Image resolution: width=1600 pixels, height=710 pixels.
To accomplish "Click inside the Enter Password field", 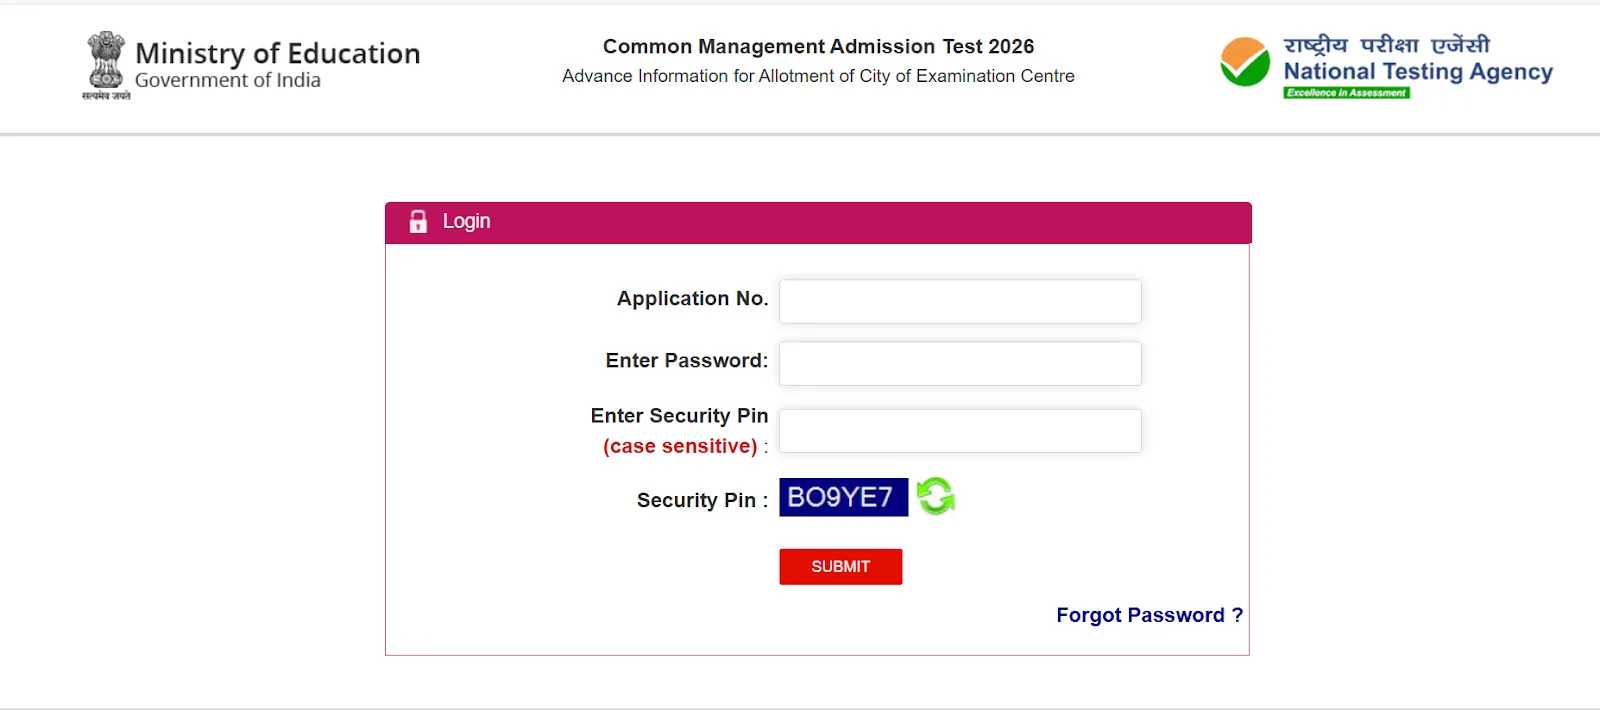I will (x=959, y=363).
